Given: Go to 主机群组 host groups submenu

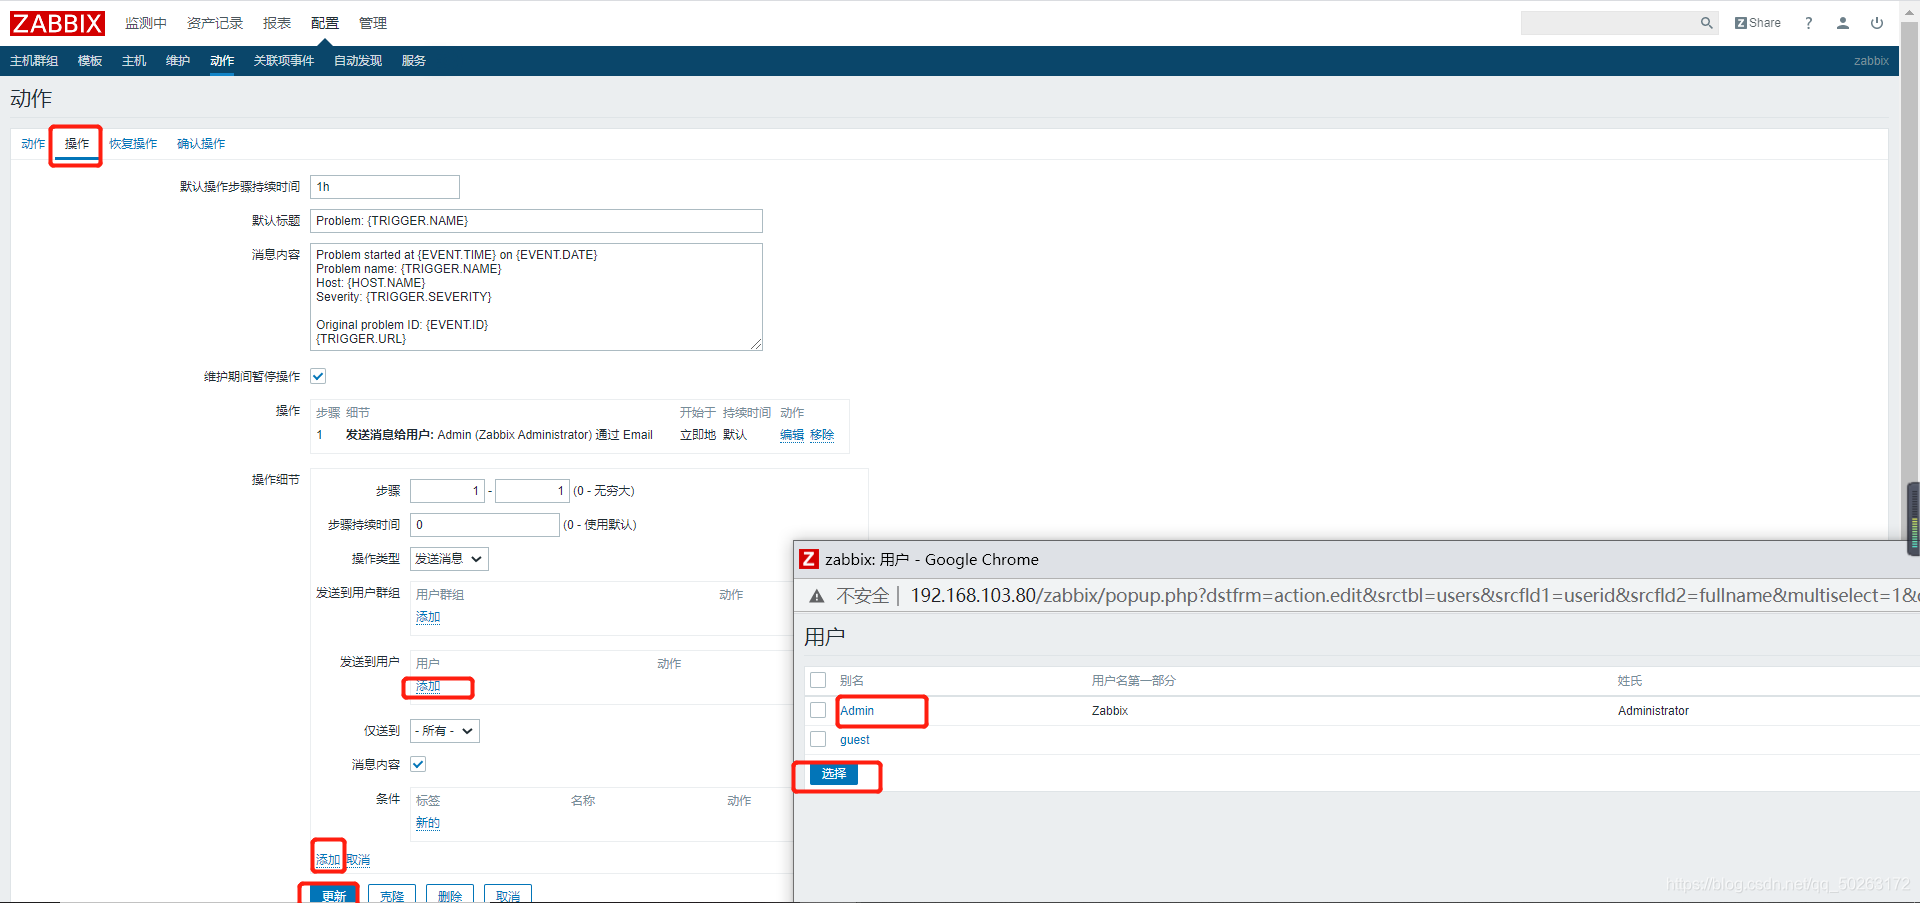Looking at the screenshot, I should (x=34, y=61).
